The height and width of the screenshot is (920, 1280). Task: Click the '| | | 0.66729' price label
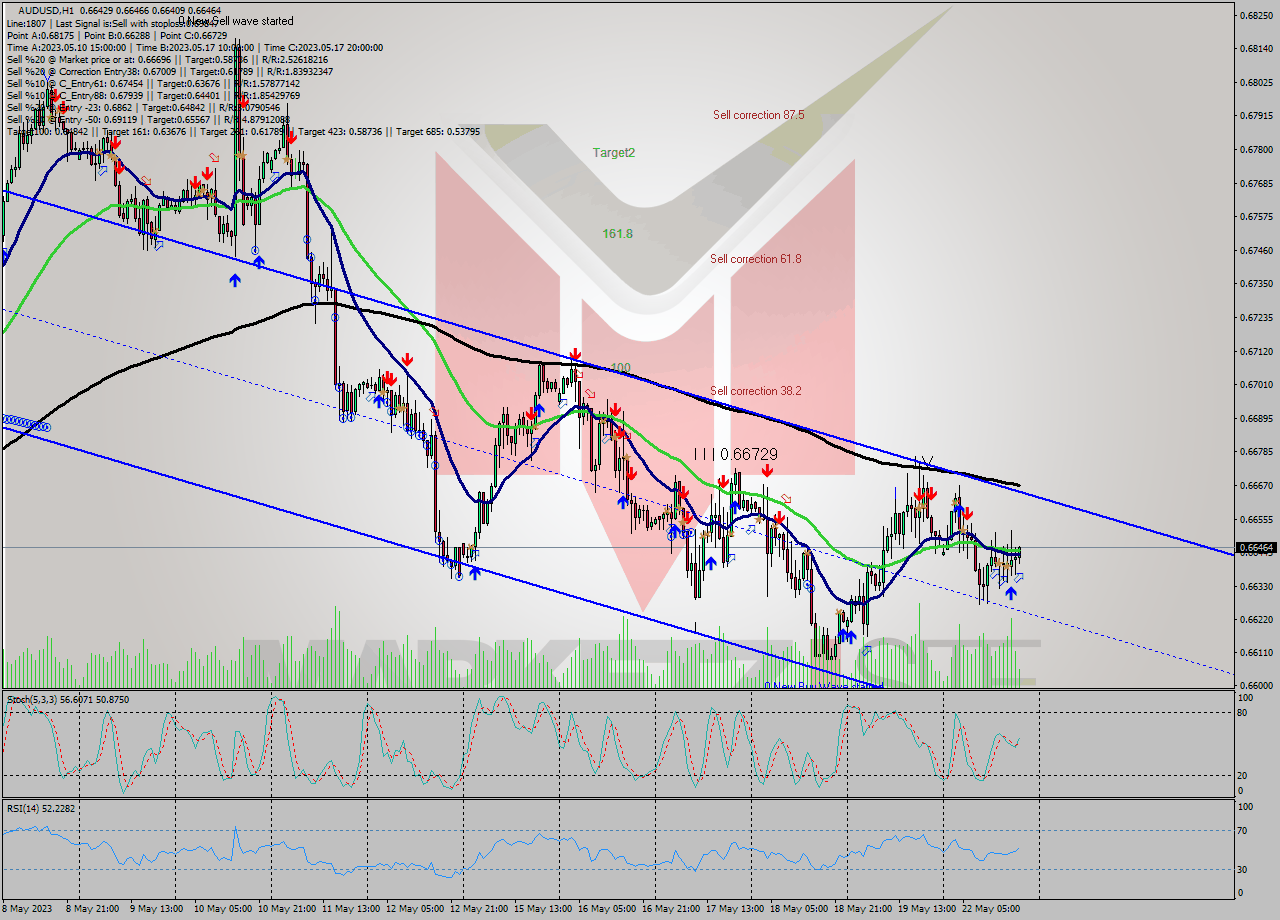point(735,454)
